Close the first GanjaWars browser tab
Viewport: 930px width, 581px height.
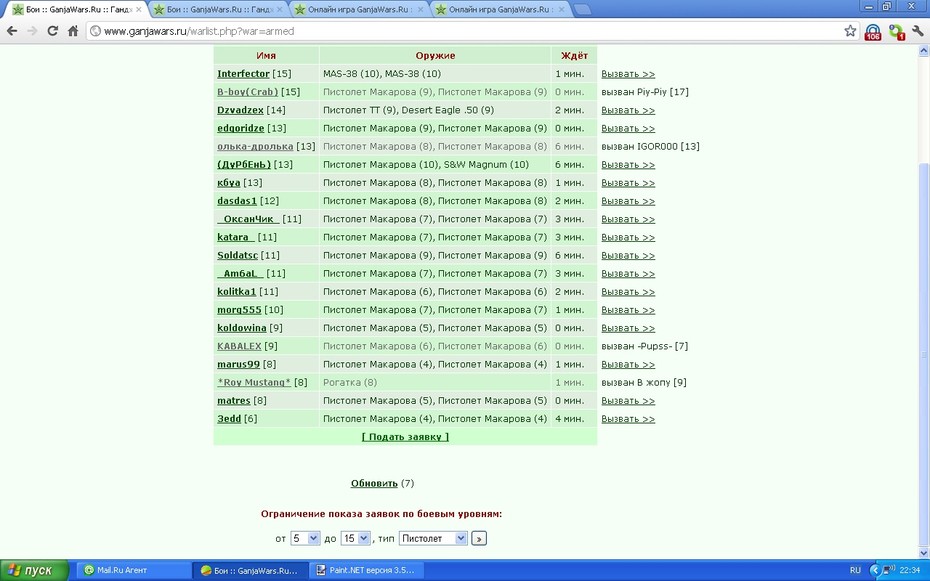pyautogui.click(x=139, y=9)
